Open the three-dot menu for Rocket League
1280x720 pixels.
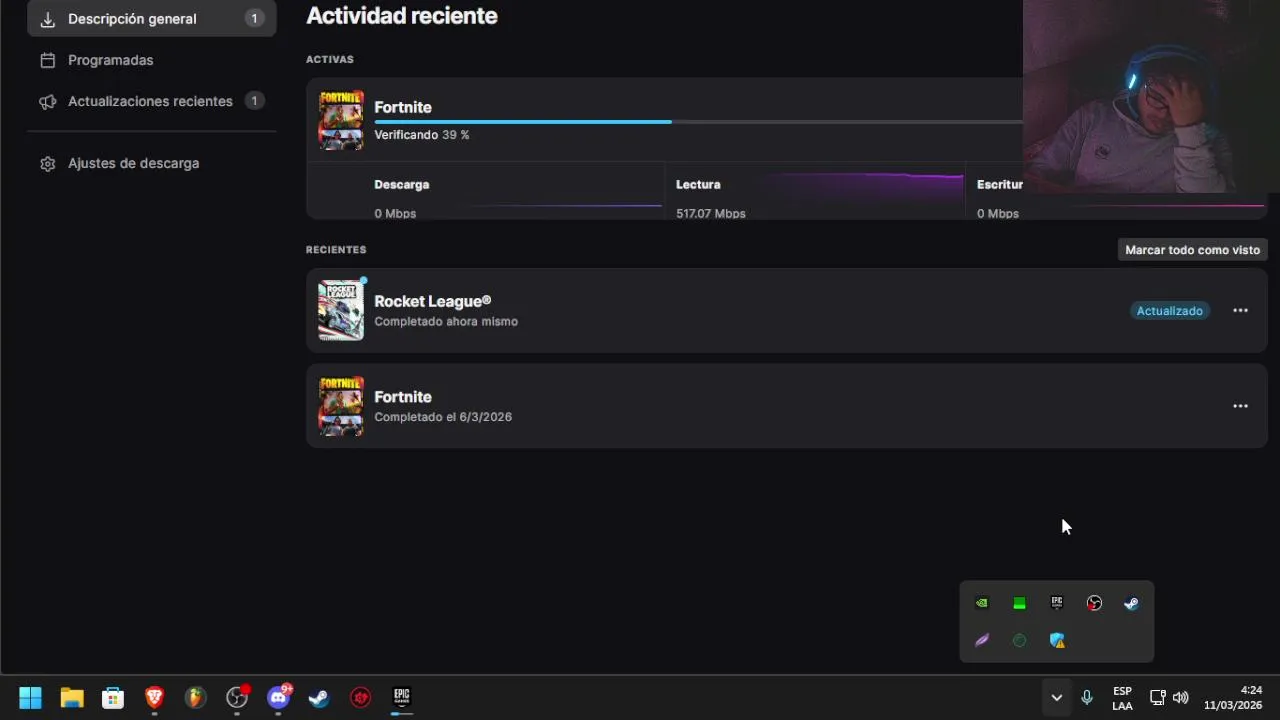1240,311
